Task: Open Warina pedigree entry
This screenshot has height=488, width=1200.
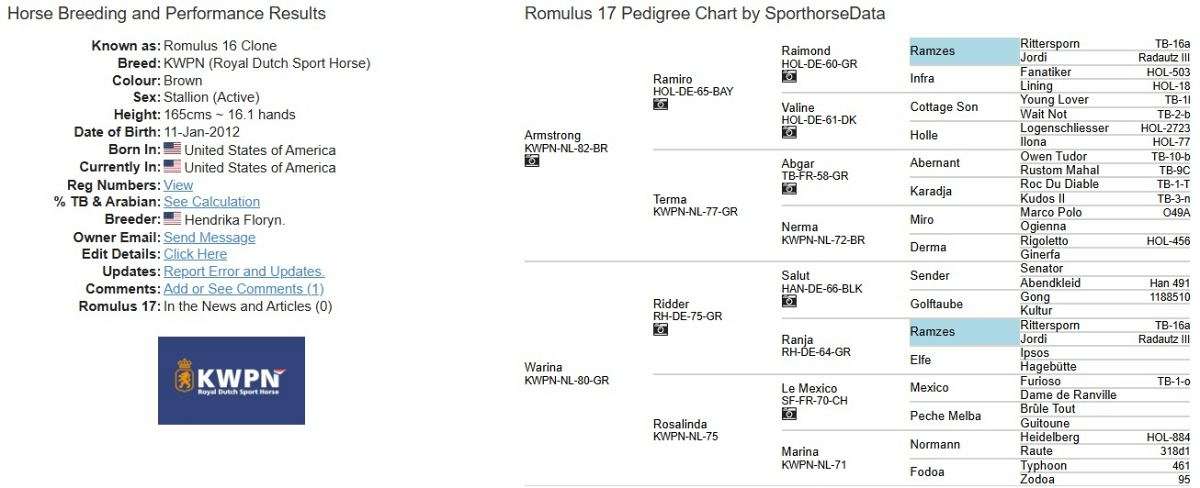Action: tap(544, 367)
